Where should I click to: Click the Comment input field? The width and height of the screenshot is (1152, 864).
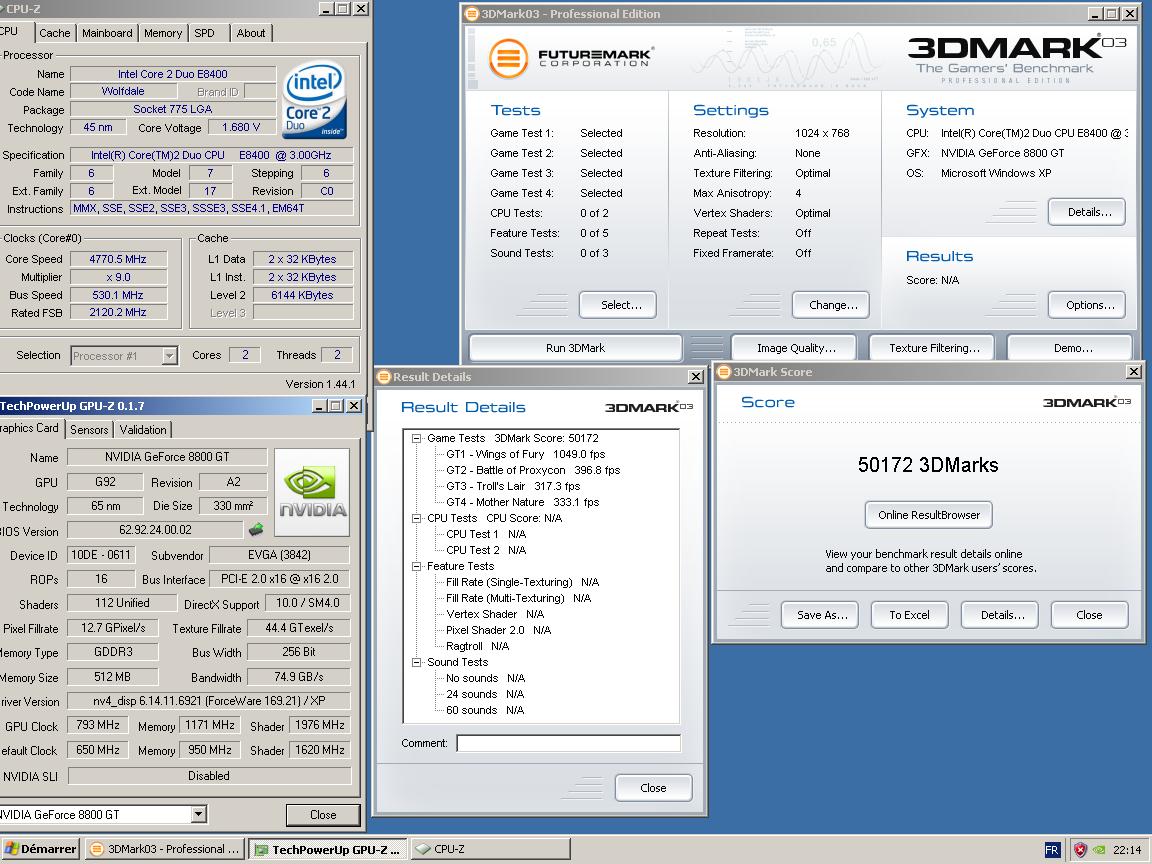point(569,744)
